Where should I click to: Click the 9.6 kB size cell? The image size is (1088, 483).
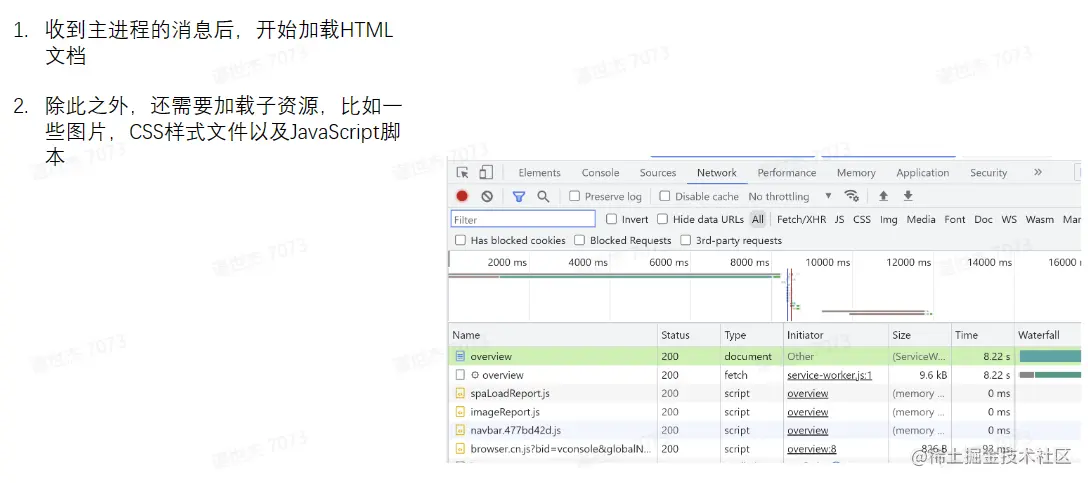coord(920,375)
